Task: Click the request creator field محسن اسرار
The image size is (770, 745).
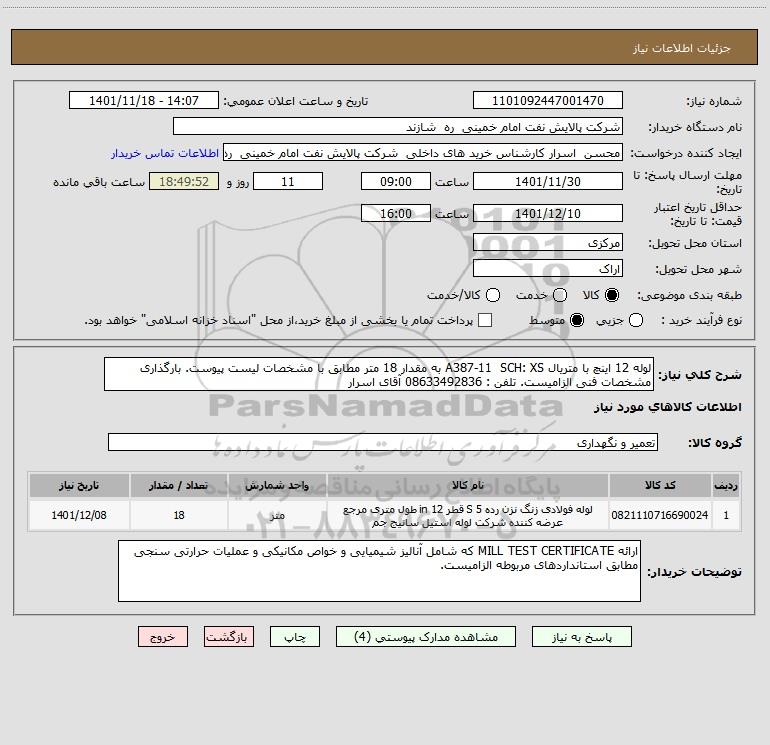Action: (423, 153)
